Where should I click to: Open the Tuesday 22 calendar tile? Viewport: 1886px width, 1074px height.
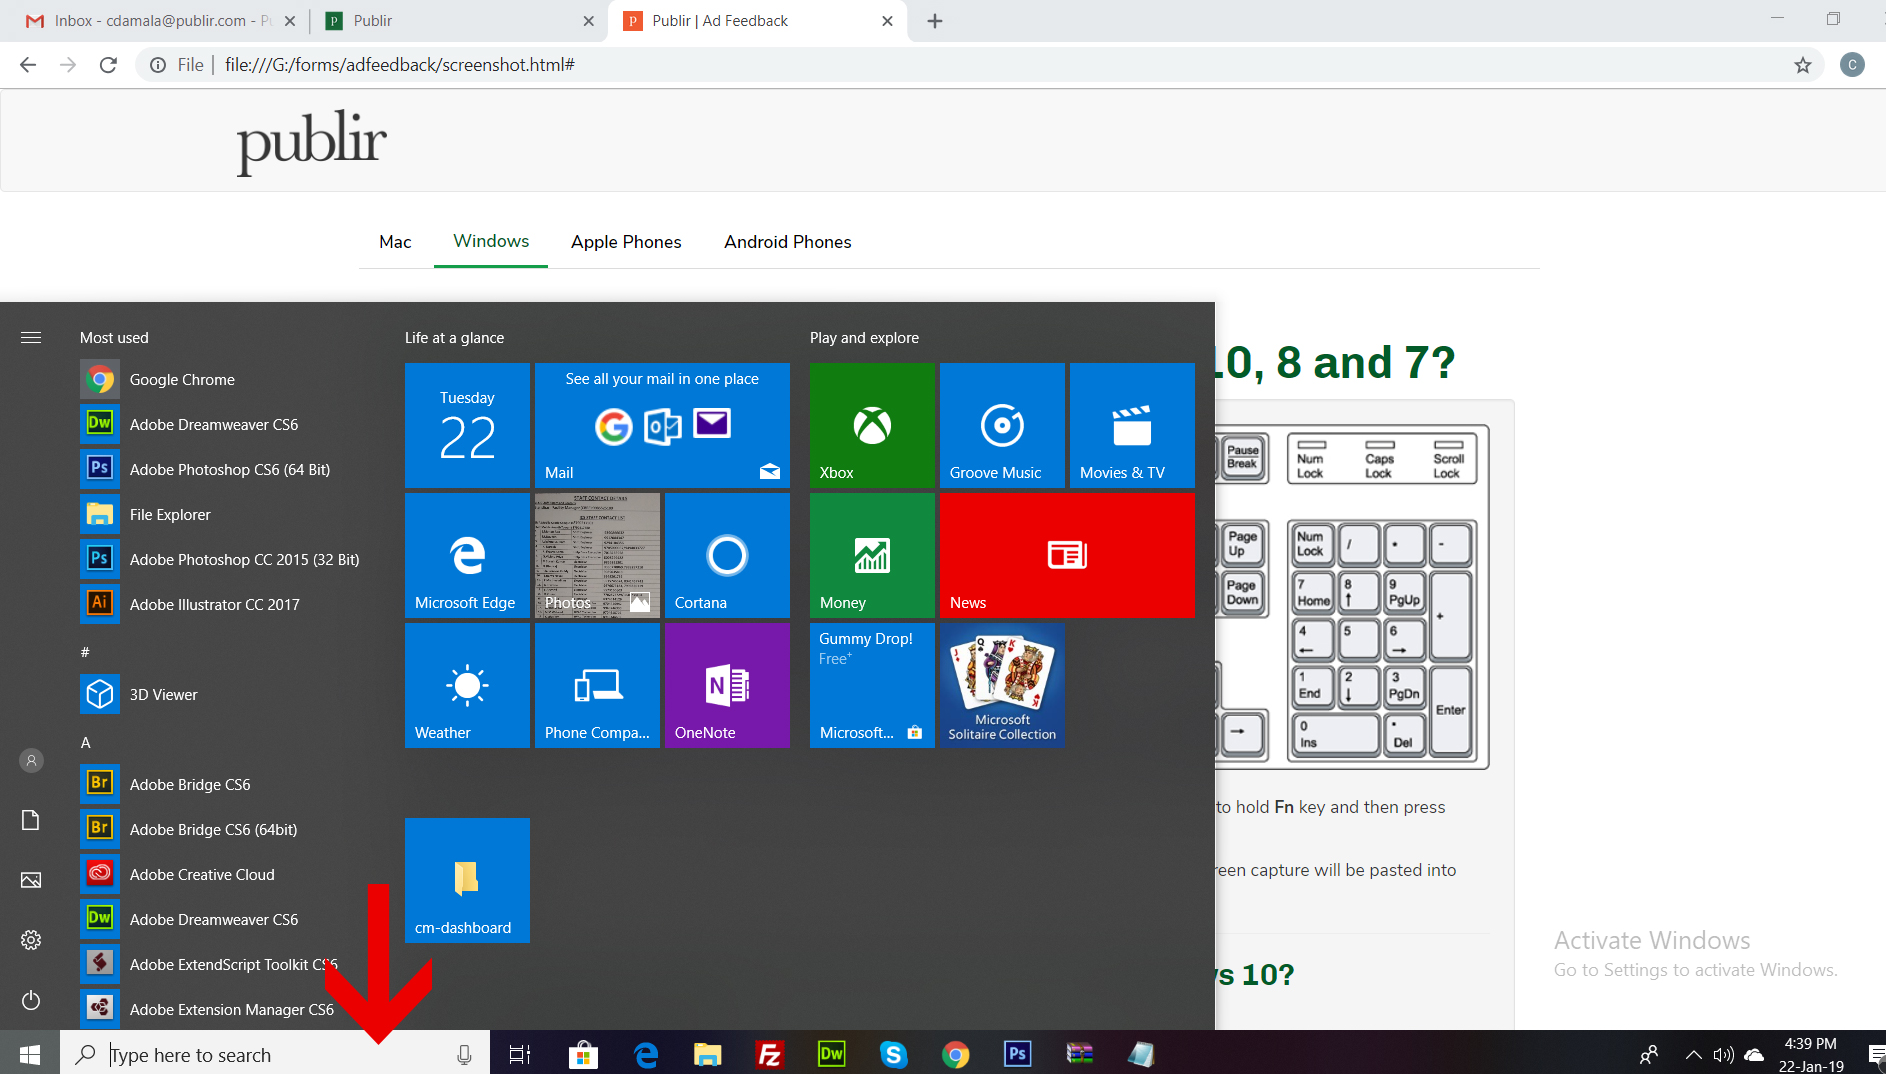pos(467,425)
